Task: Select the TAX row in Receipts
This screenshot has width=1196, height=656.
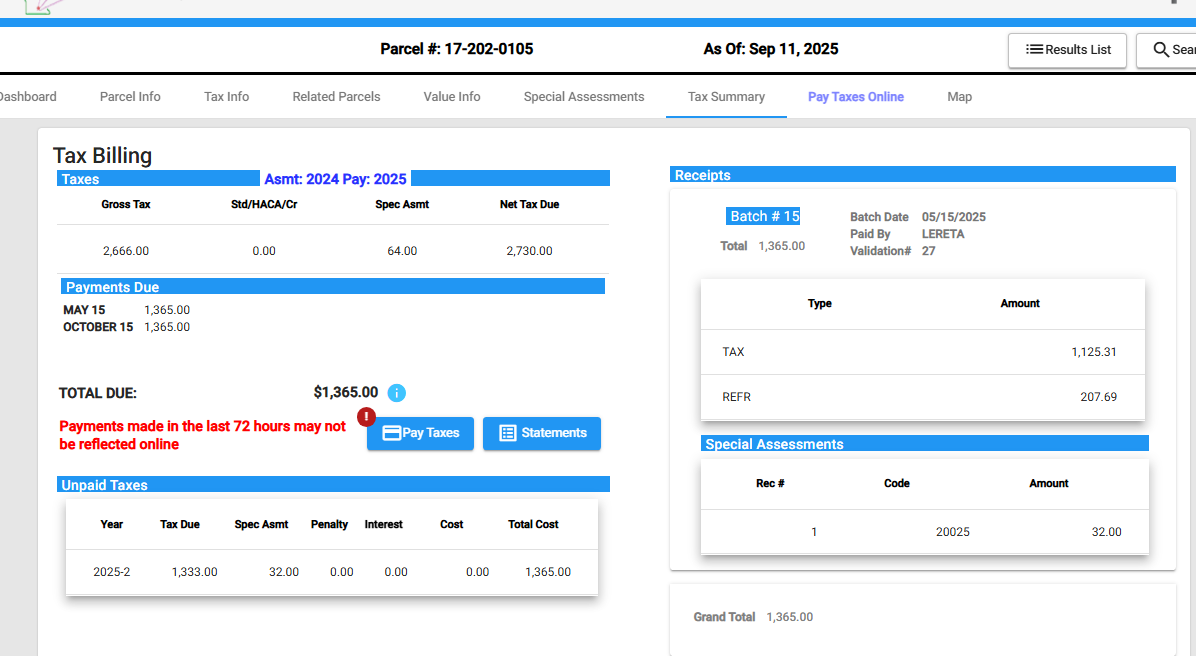Action: pyautogui.click(x=922, y=352)
